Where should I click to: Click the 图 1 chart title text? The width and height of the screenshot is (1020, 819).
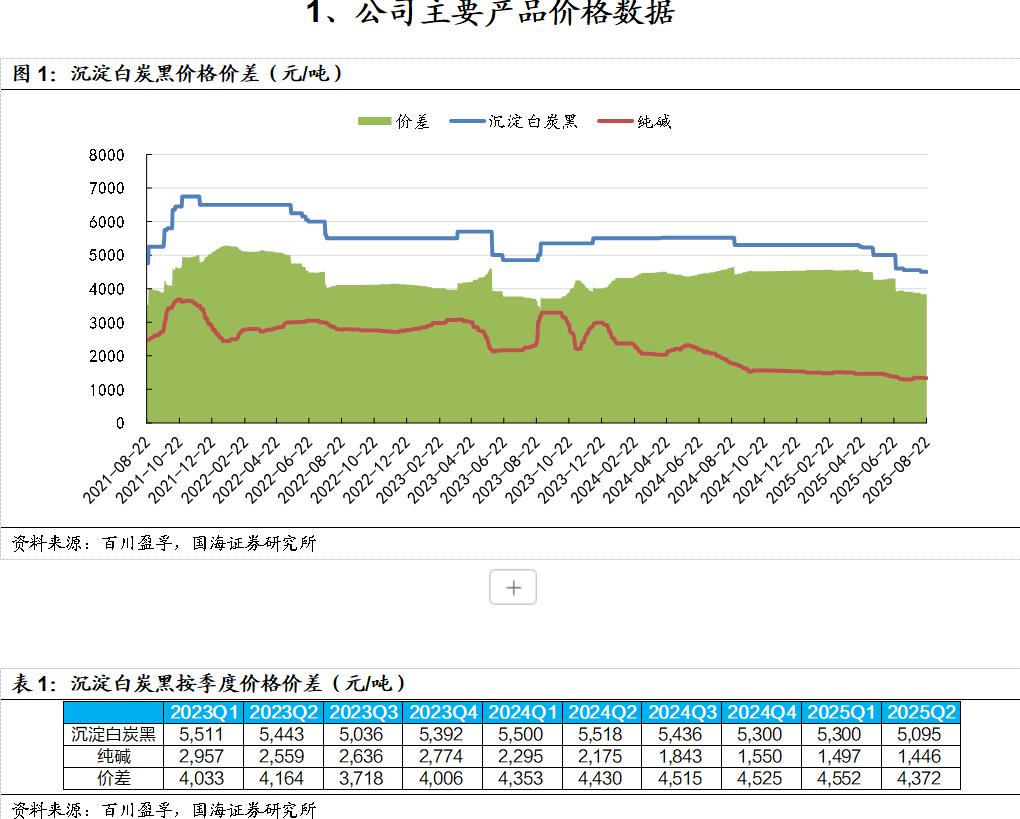178,74
